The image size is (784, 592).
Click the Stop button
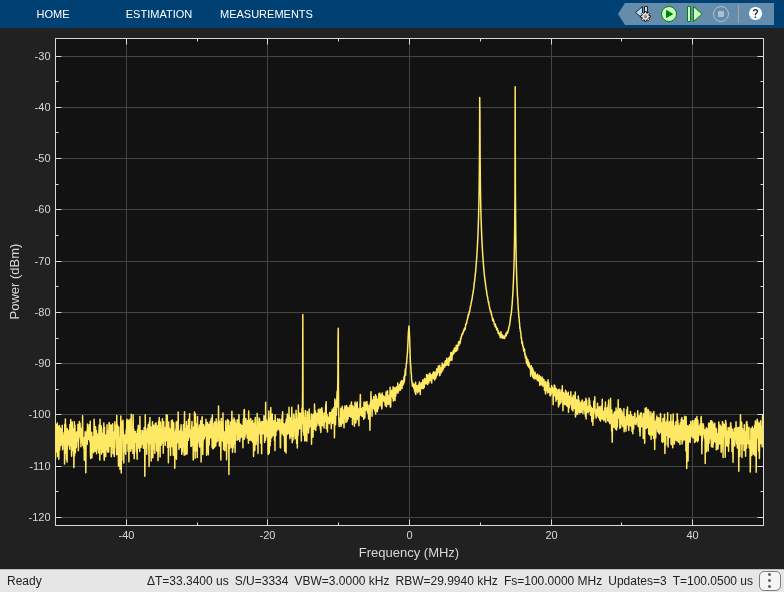720,14
